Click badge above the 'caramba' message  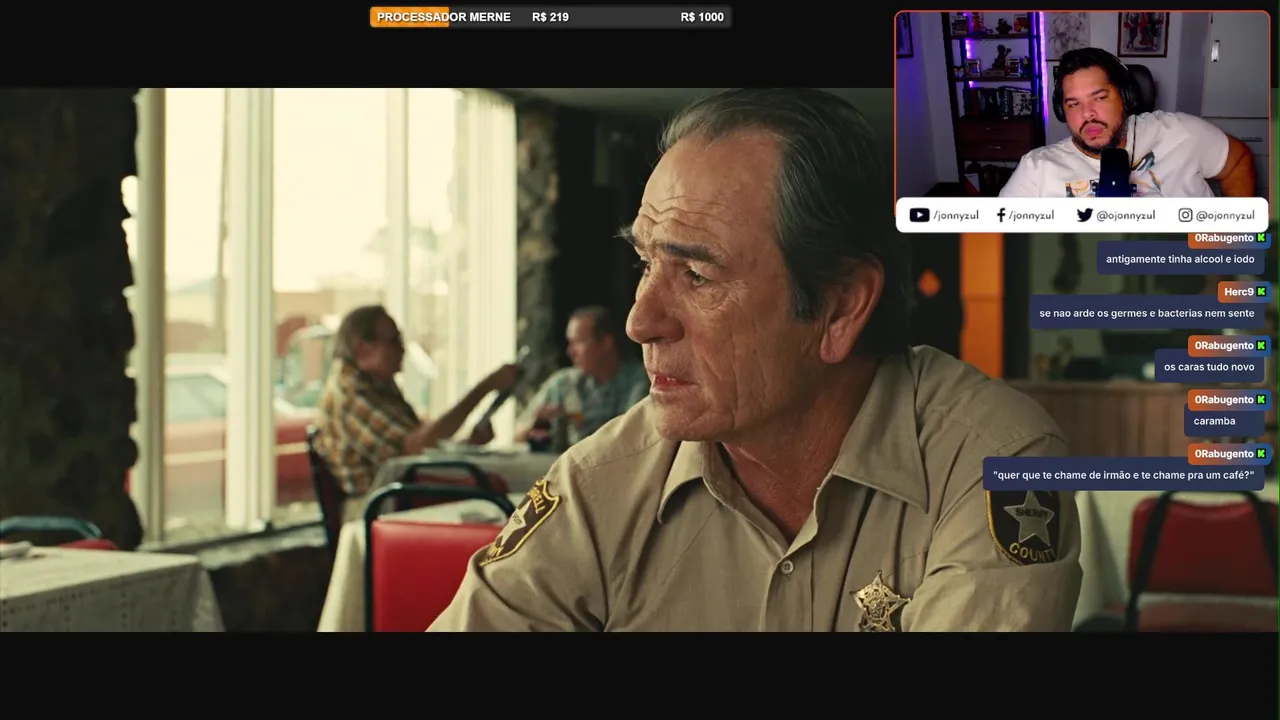coord(1261,400)
